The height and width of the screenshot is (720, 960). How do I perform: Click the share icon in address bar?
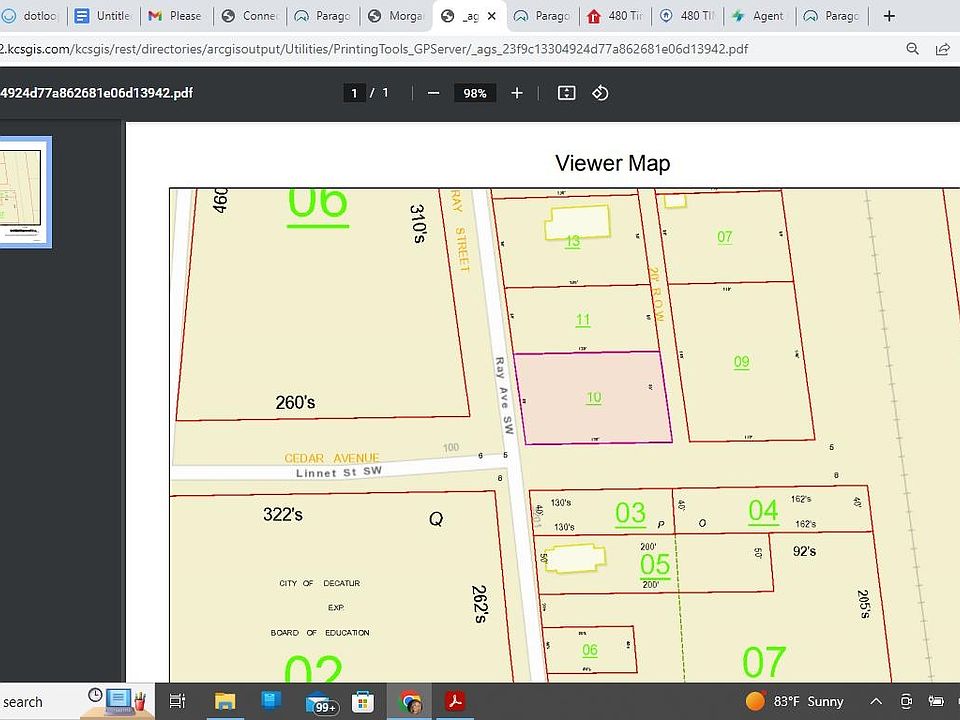pyautogui.click(x=942, y=48)
